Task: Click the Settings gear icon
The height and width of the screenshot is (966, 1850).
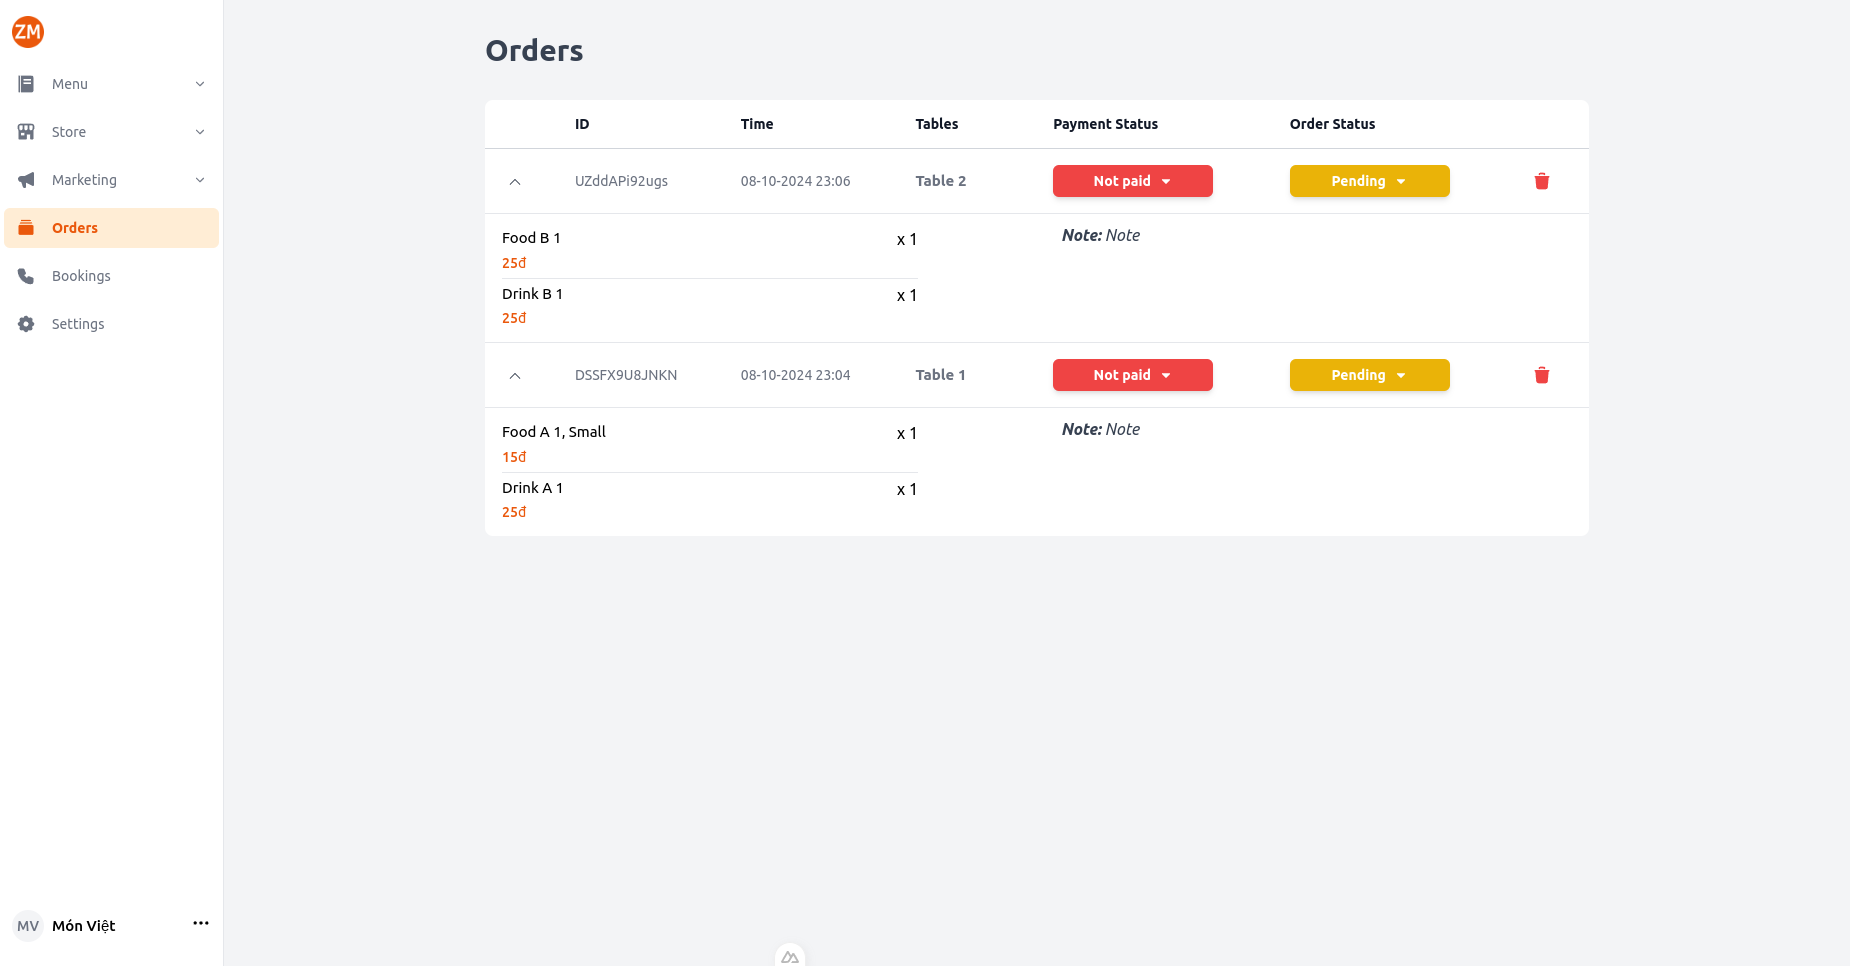Action: [x=27, y=324]
